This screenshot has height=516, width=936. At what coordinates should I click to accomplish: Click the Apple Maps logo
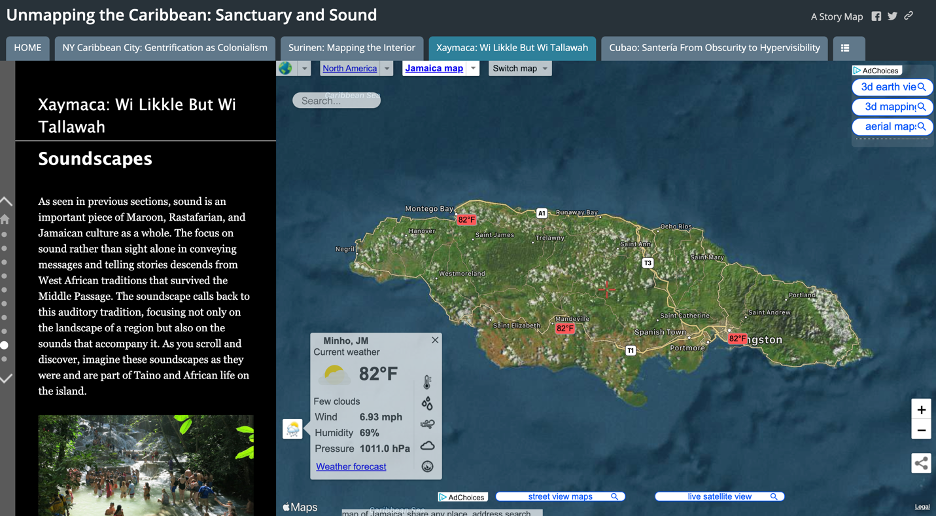[x=300, y=507]
